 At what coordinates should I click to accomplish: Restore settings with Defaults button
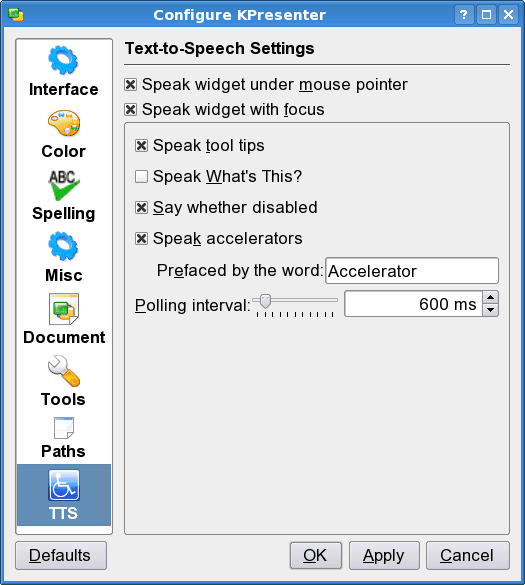coord(61,556)
